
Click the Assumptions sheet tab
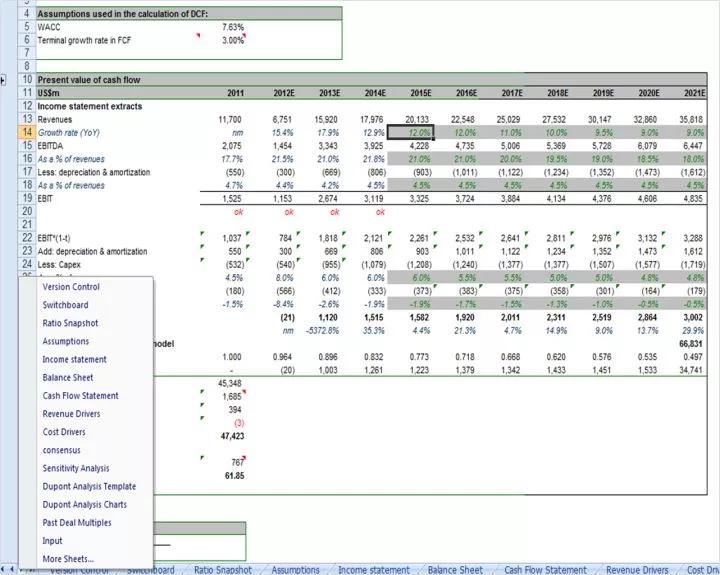295,570
